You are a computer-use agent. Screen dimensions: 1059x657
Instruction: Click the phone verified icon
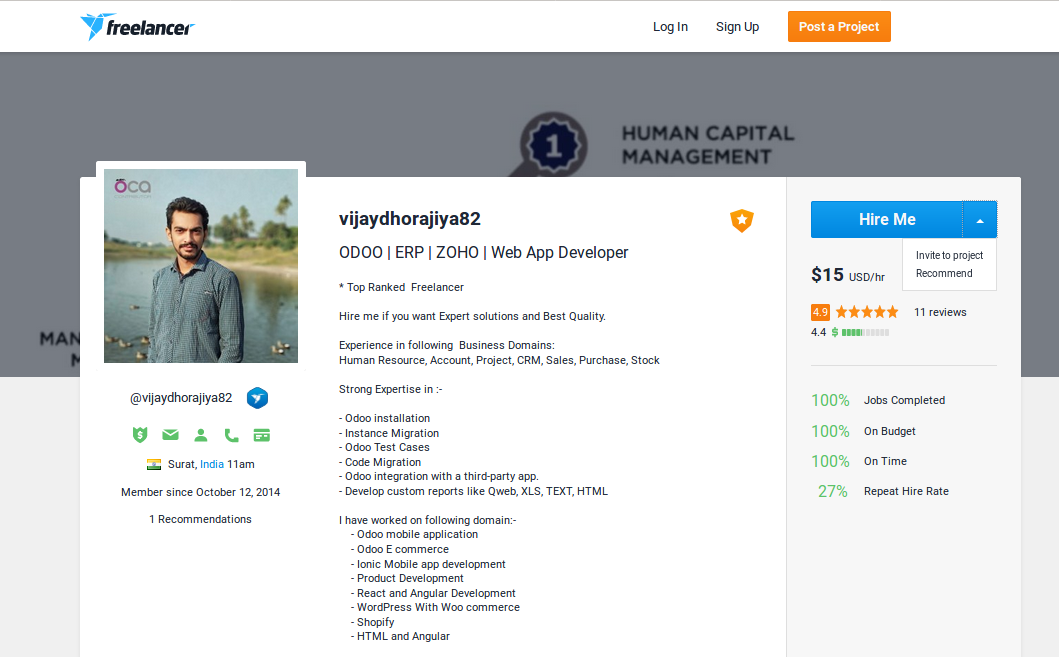(x=231, y=435)
